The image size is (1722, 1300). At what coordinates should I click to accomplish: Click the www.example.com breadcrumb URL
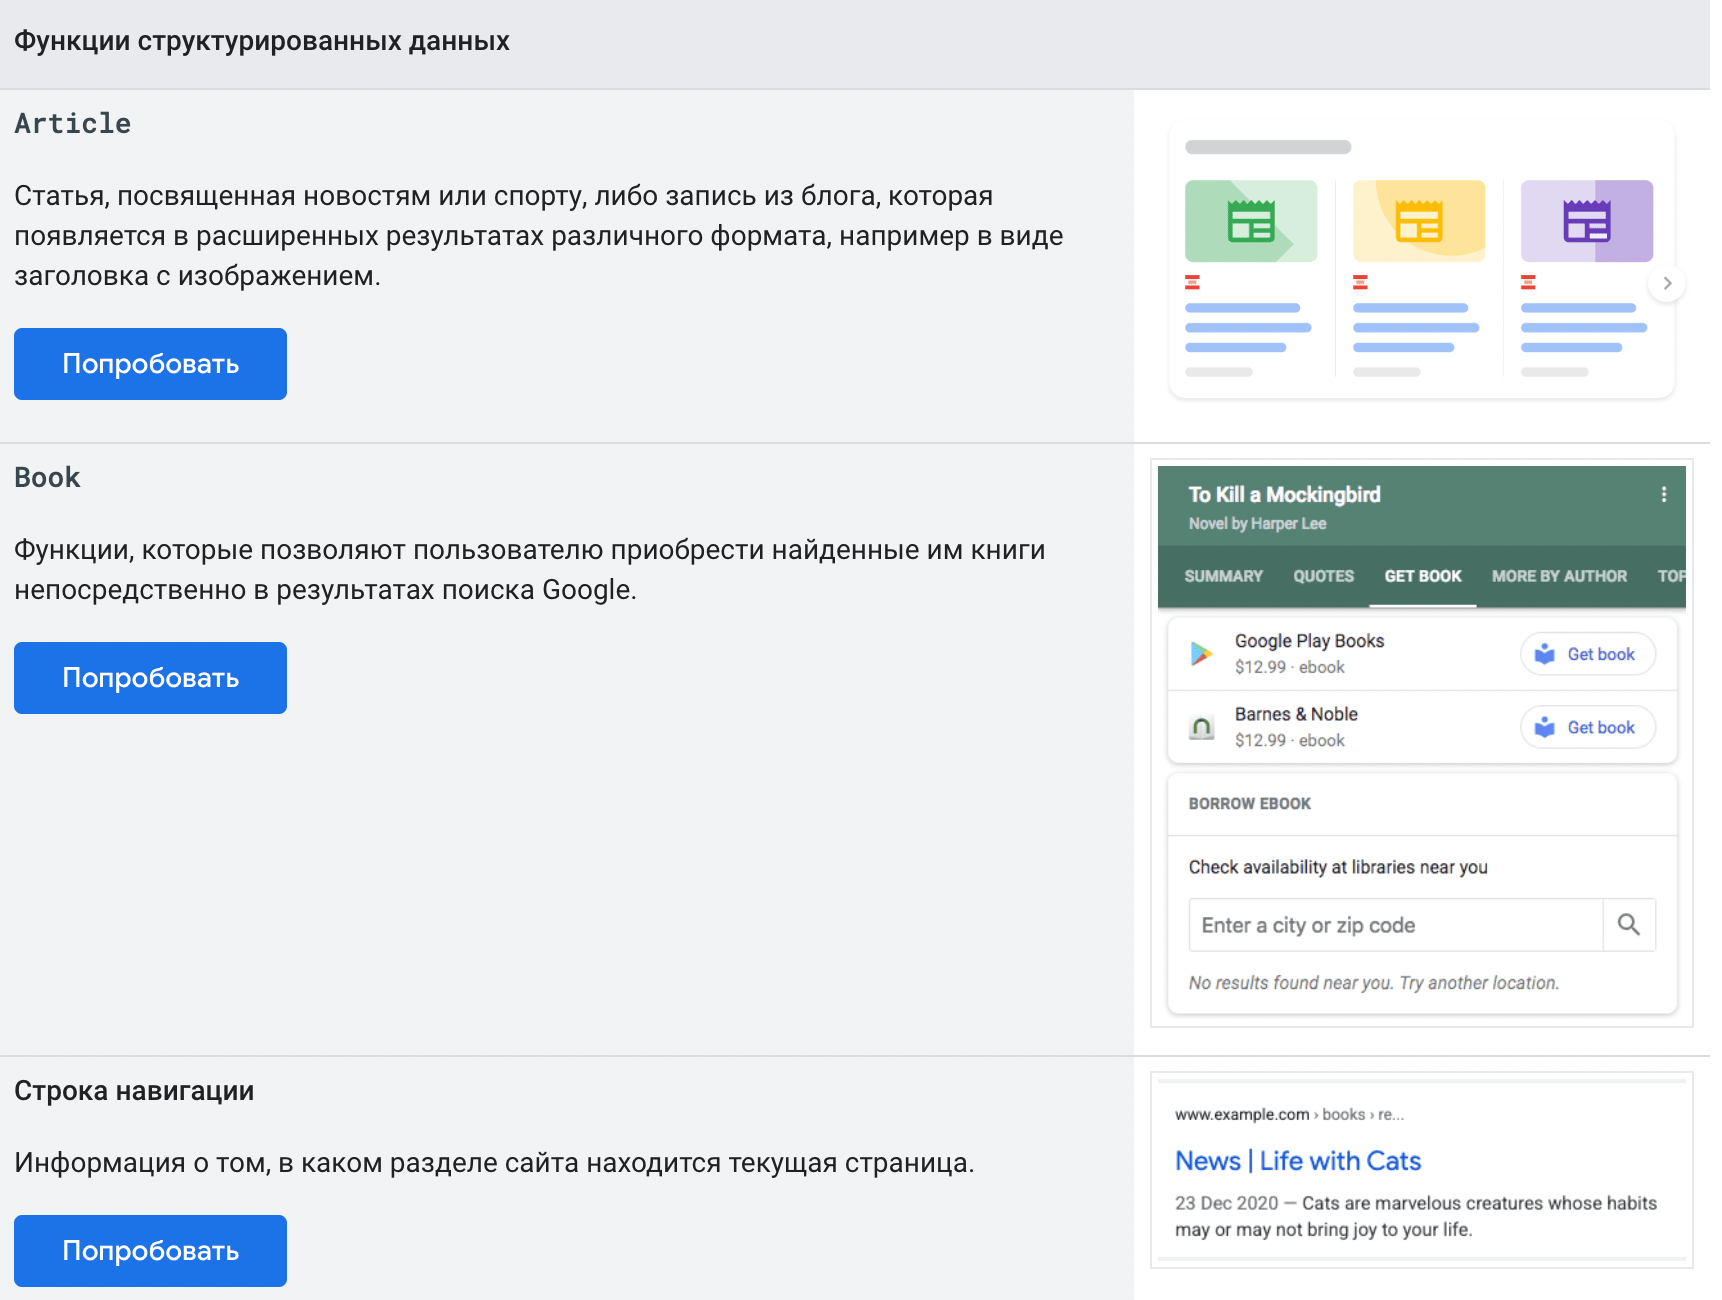coord(1241,1114)
